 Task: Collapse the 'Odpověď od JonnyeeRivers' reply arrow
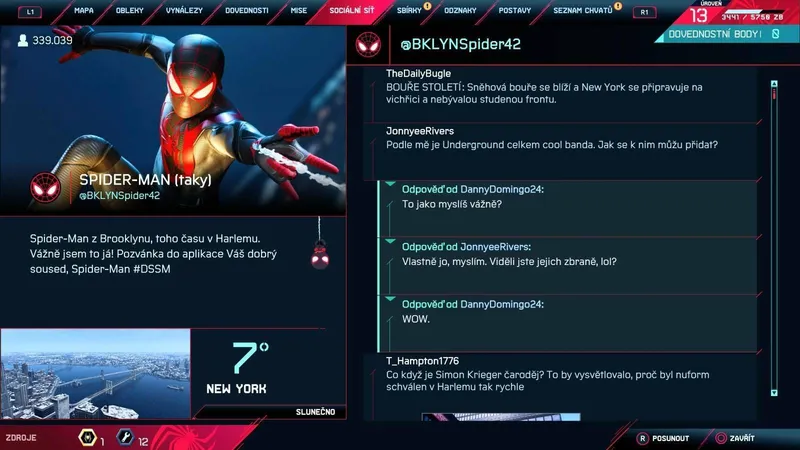(x=391, y=241)
